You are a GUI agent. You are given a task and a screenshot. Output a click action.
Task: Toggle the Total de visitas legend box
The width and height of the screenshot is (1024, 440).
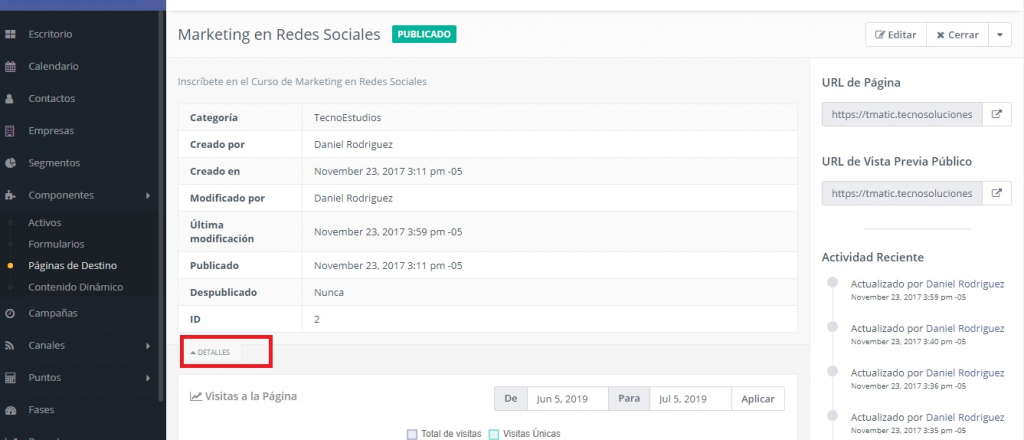coord(412,434)
